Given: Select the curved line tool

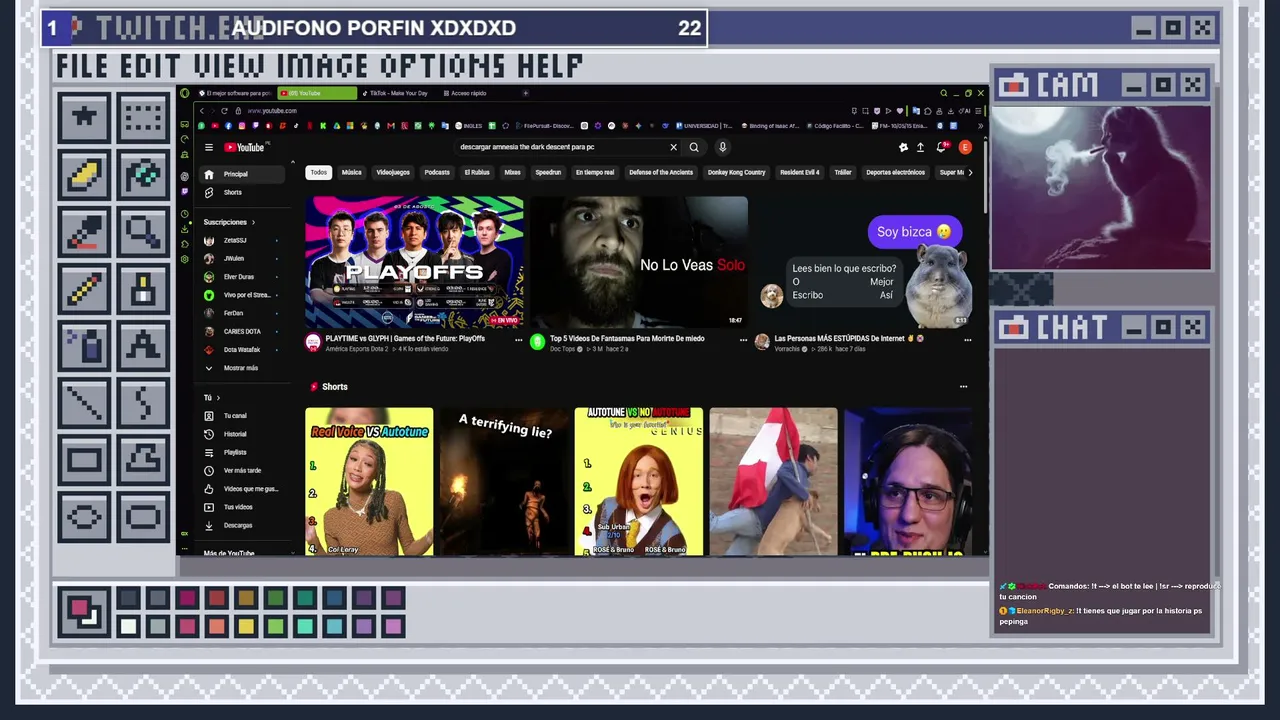Looking at the screenshot, I should [143, 404].
